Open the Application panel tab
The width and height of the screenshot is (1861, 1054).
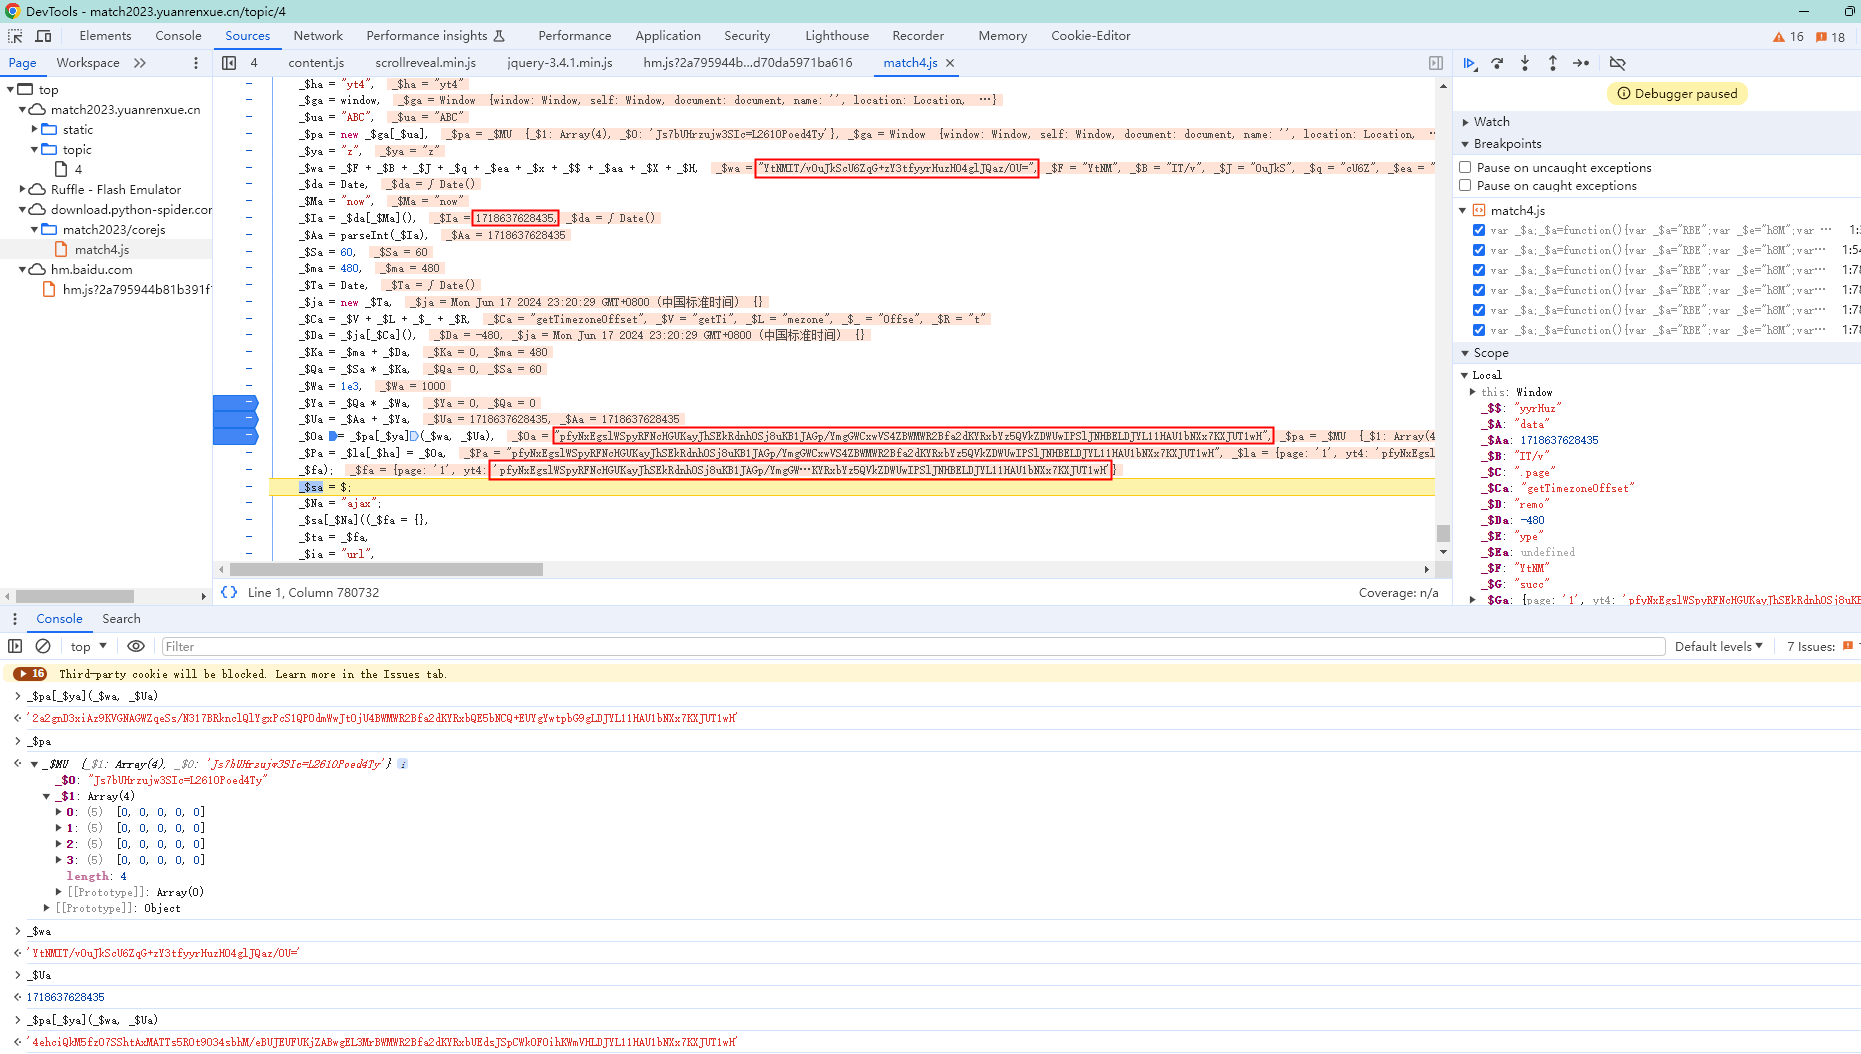(x=668, y=36)
